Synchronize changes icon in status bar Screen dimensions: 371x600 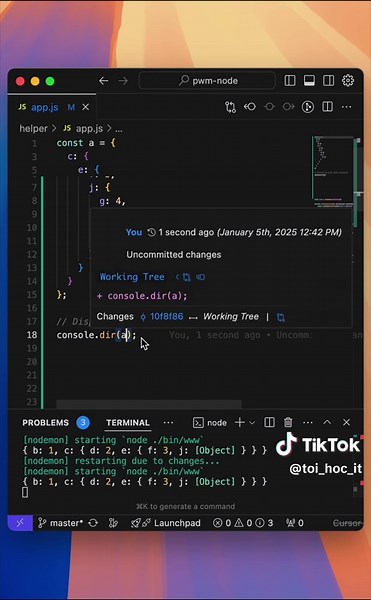[x=93, y=523]
